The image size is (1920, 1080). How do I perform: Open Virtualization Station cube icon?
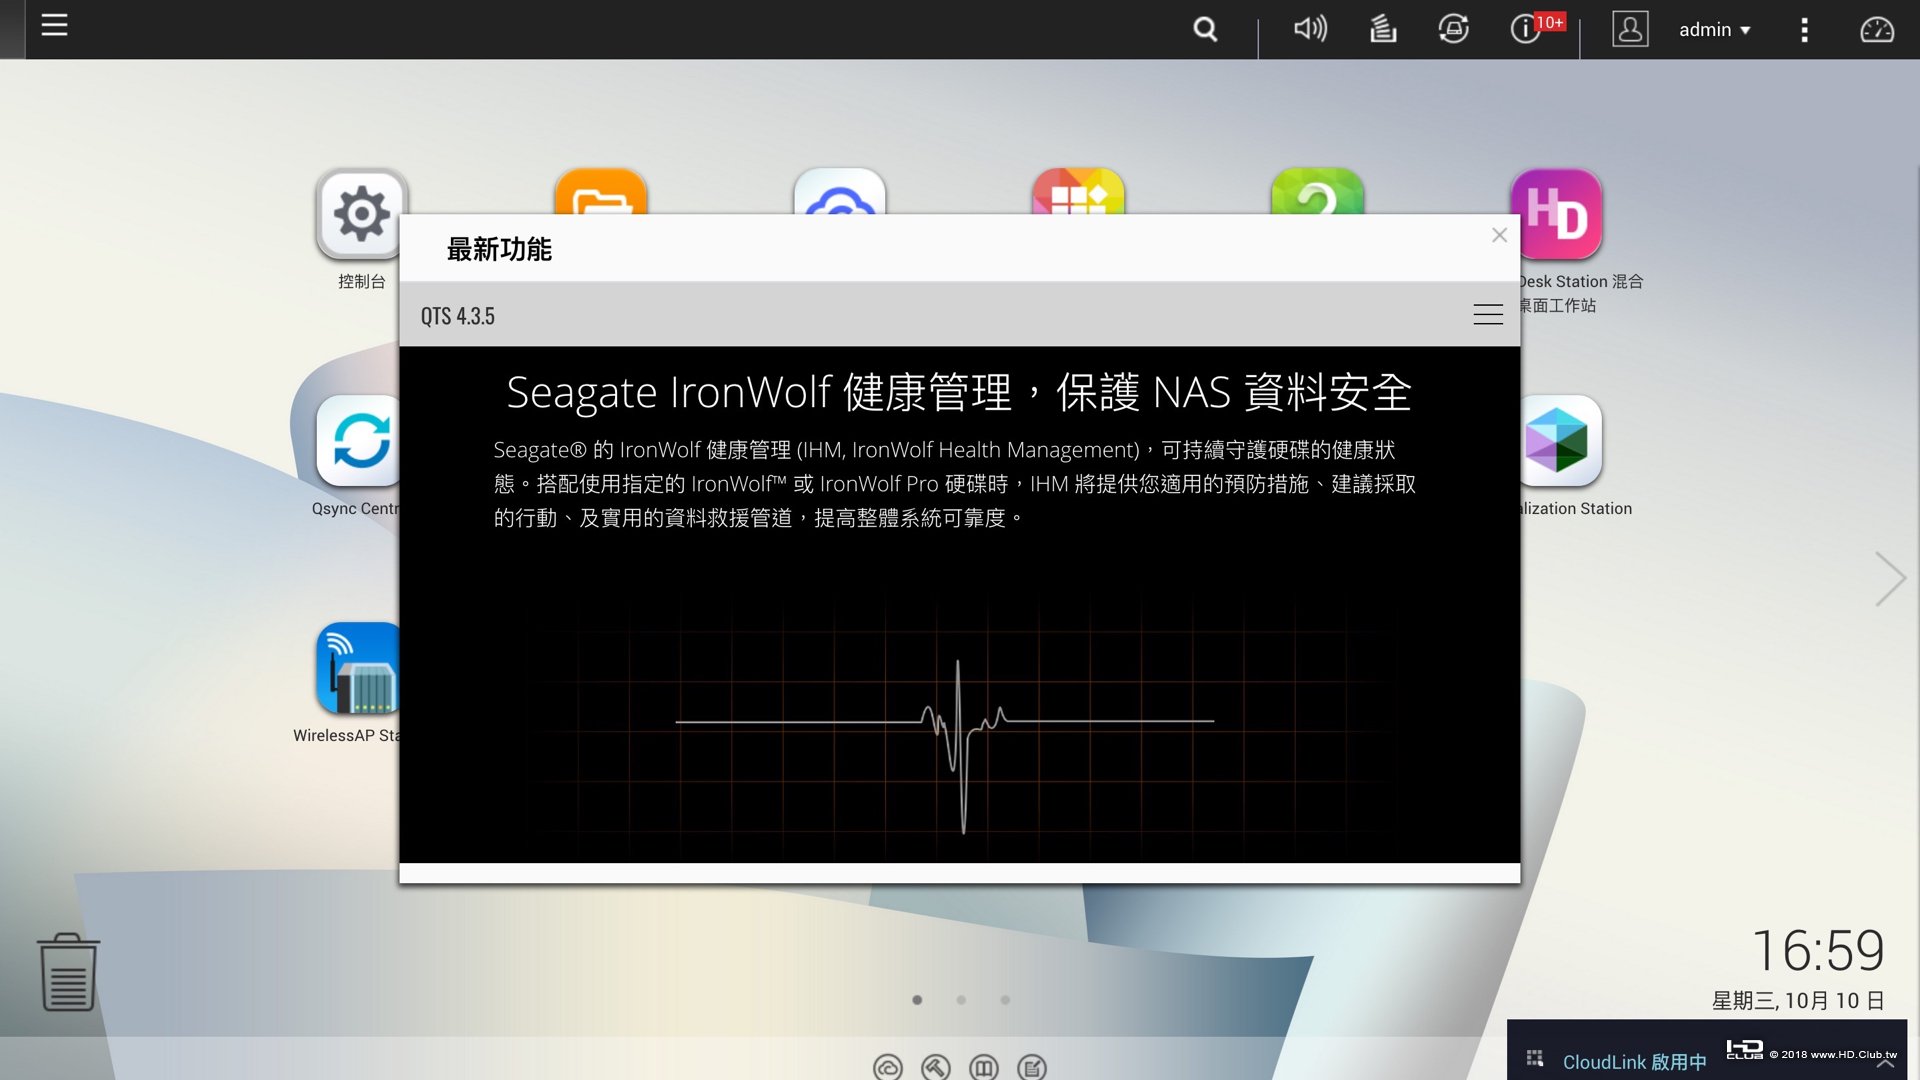coord(1560,441)
